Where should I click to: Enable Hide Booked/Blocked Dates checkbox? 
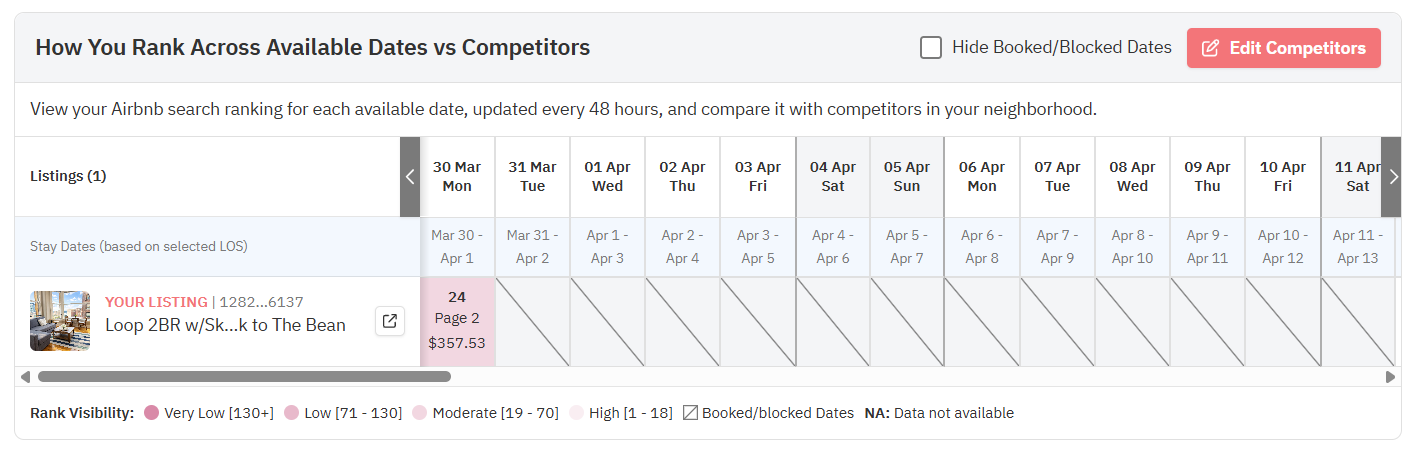[931, 48]
